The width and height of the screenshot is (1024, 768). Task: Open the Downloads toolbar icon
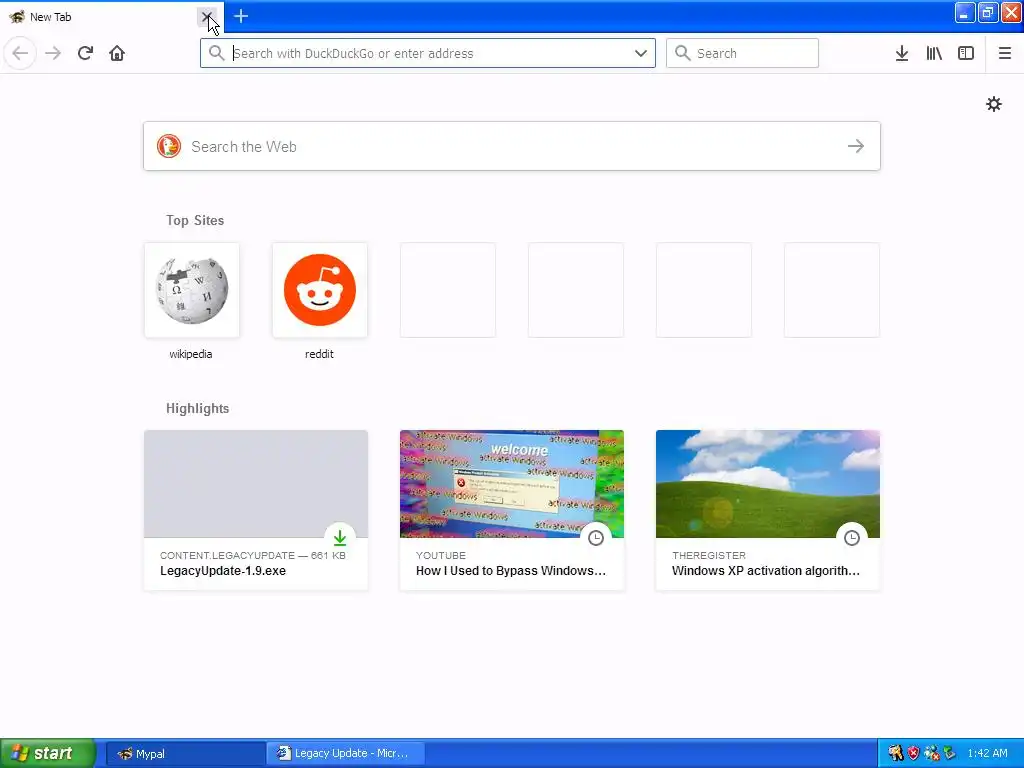point(902,53)
